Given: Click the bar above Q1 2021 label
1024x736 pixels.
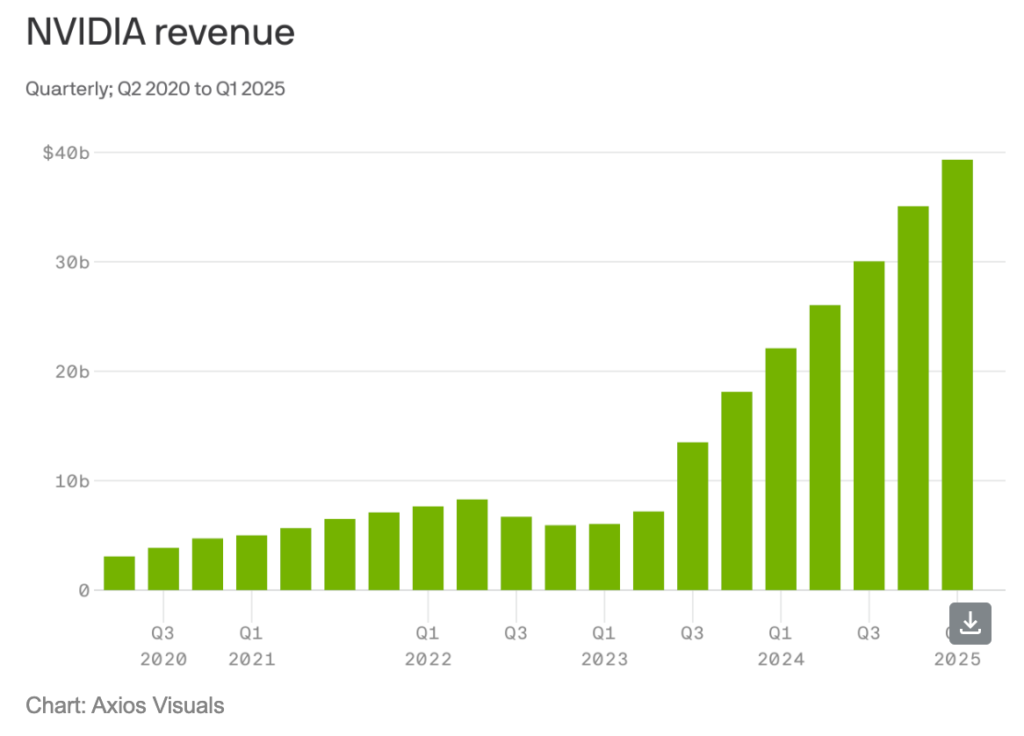Looking at the screenshot, I should [251, 563].
